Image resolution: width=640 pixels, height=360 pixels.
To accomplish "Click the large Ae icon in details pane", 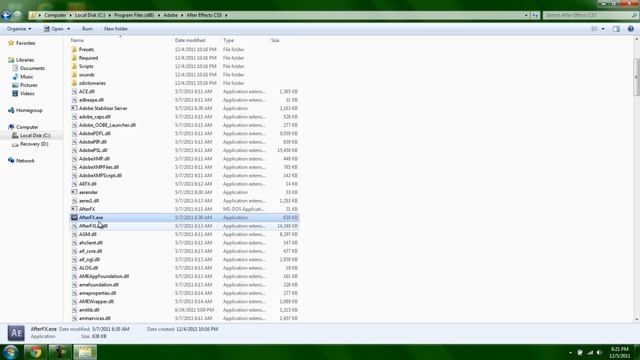I will [16, 333].
